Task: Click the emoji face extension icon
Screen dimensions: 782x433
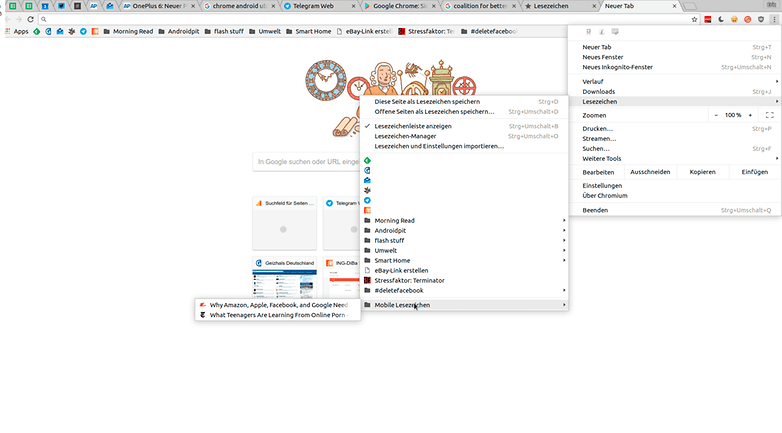Action: [734, 19]
